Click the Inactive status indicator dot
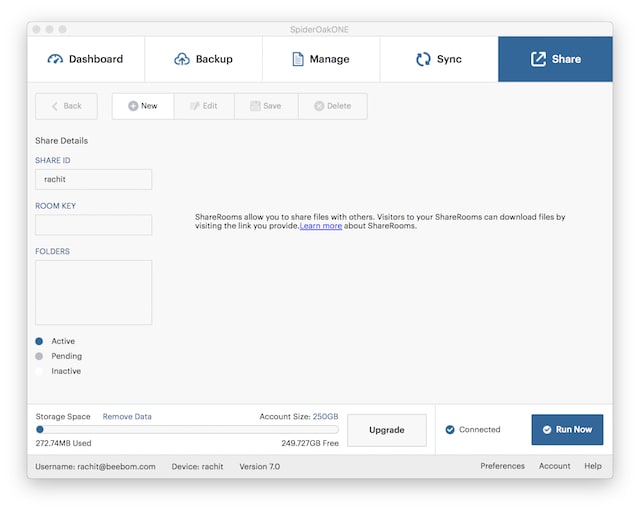 click(x=39, y=371)
